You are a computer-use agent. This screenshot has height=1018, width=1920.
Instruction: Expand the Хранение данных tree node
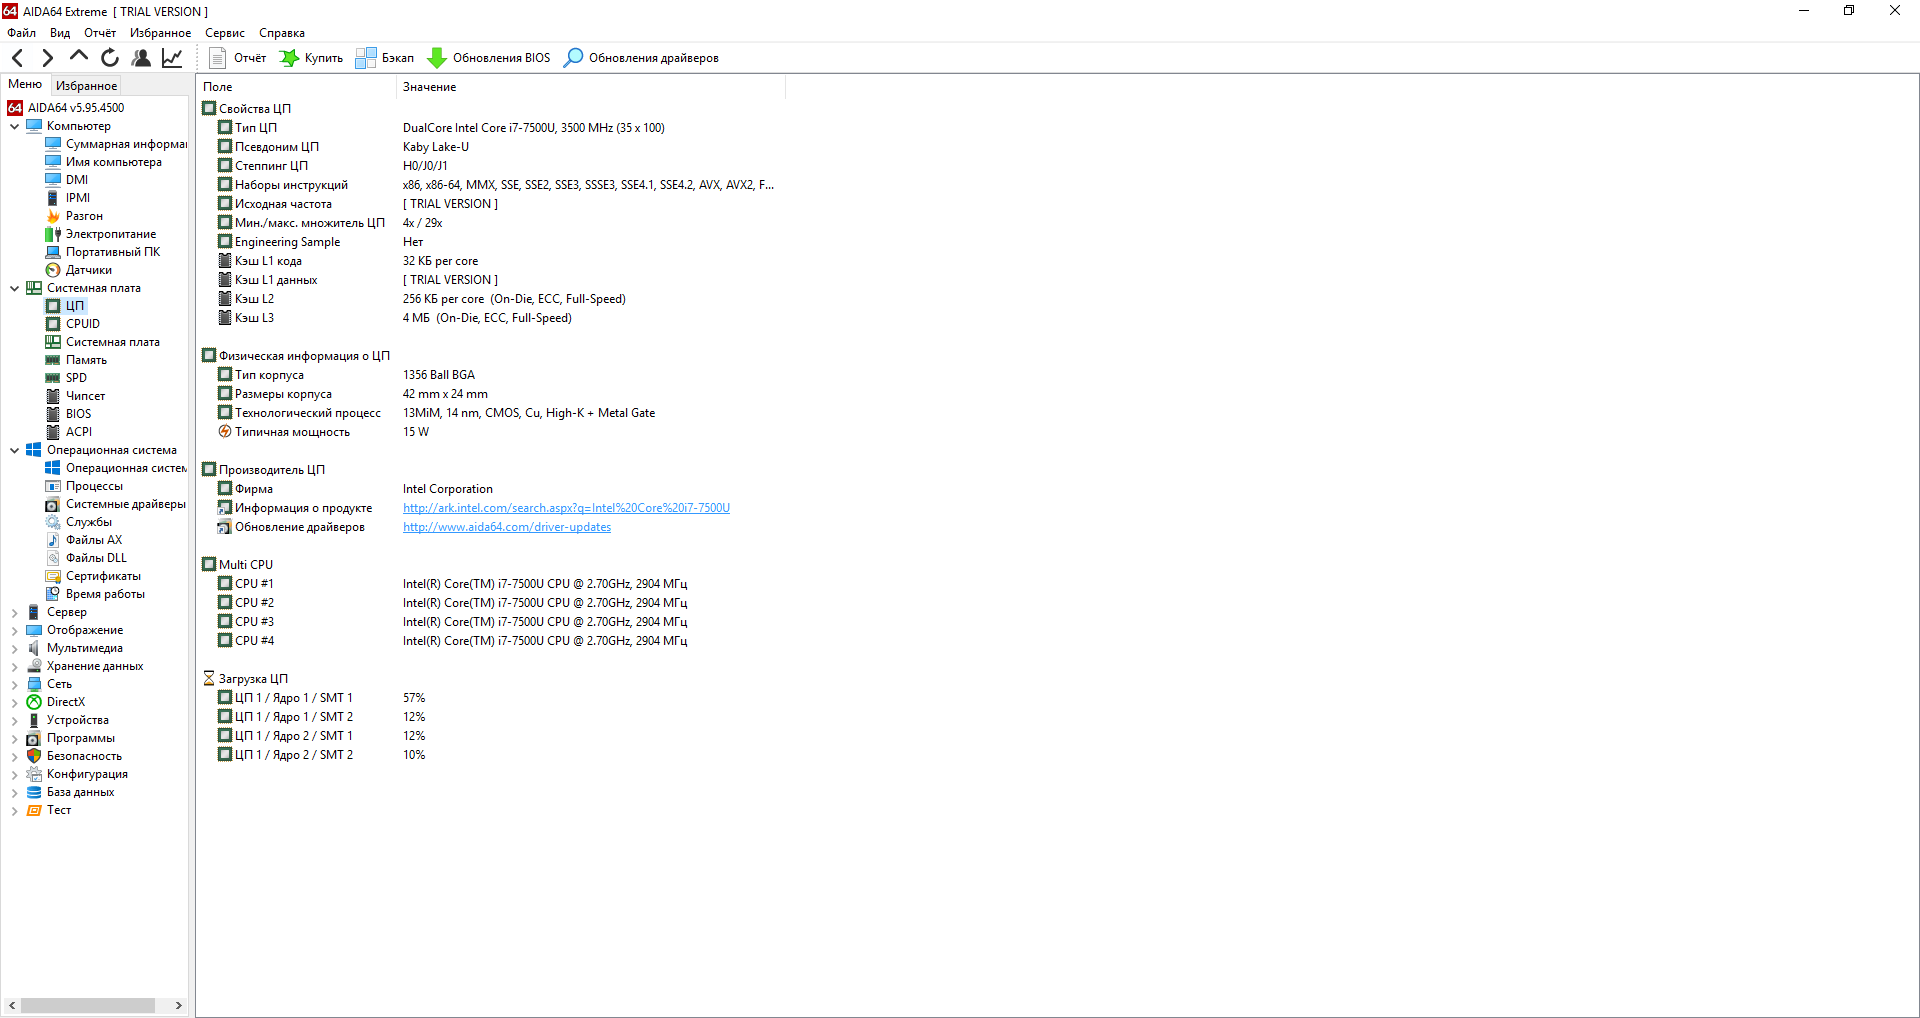coord(14,666)
